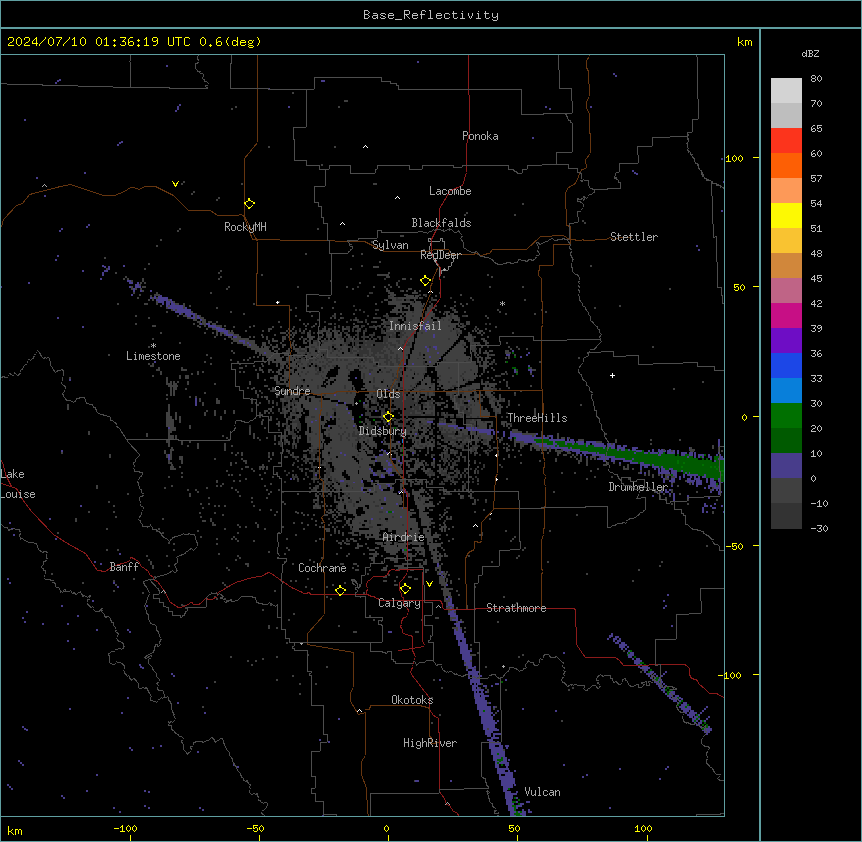This screenshot has height=842, width=862.
Task: Click the Didsbury town label
Action: point(382,431)
